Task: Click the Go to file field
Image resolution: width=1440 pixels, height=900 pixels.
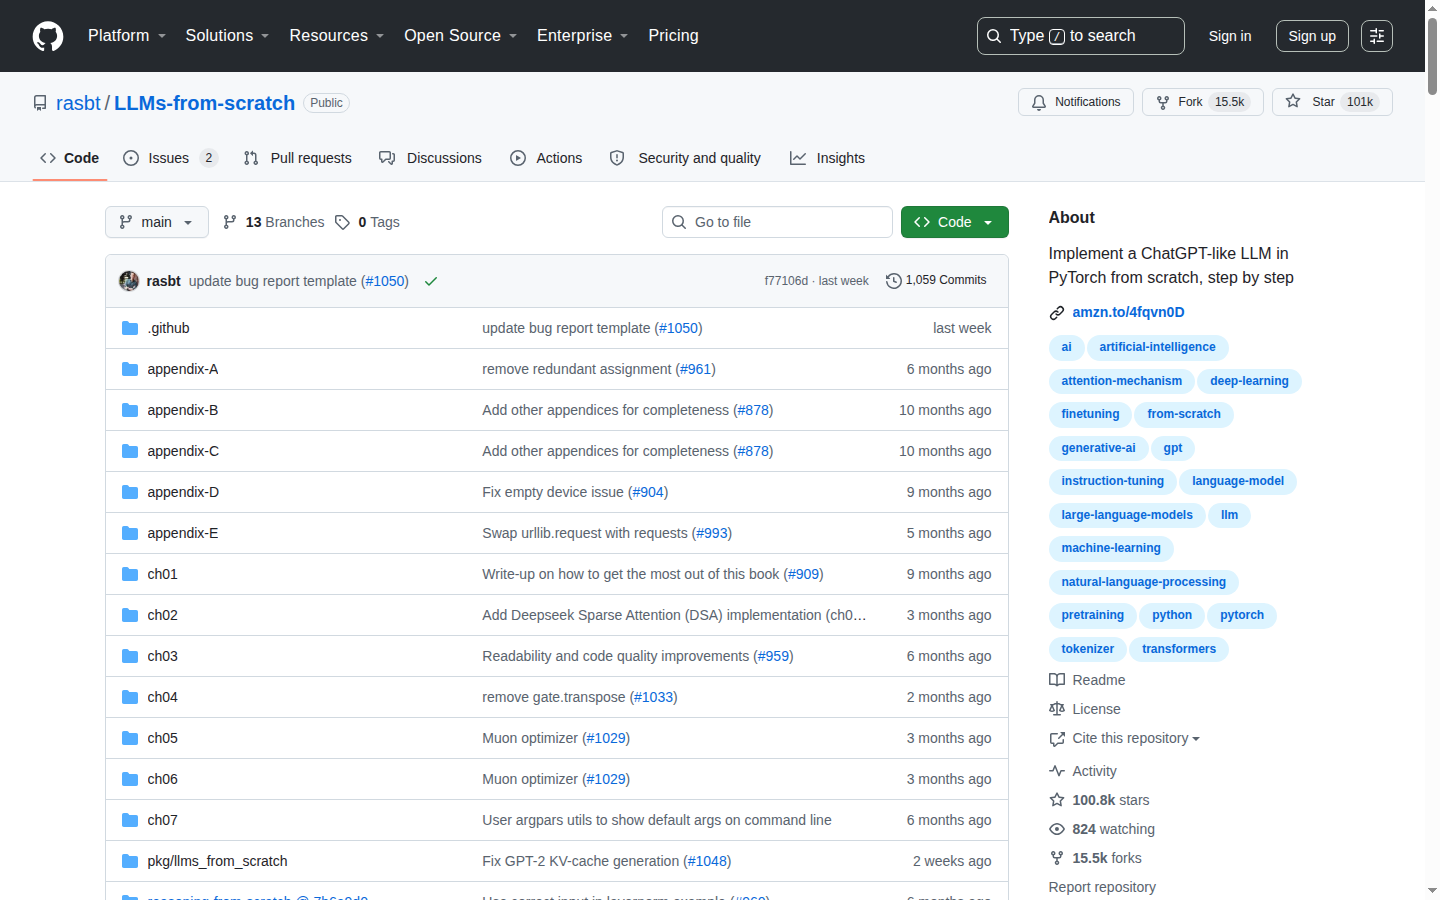Action: (777, 222)
